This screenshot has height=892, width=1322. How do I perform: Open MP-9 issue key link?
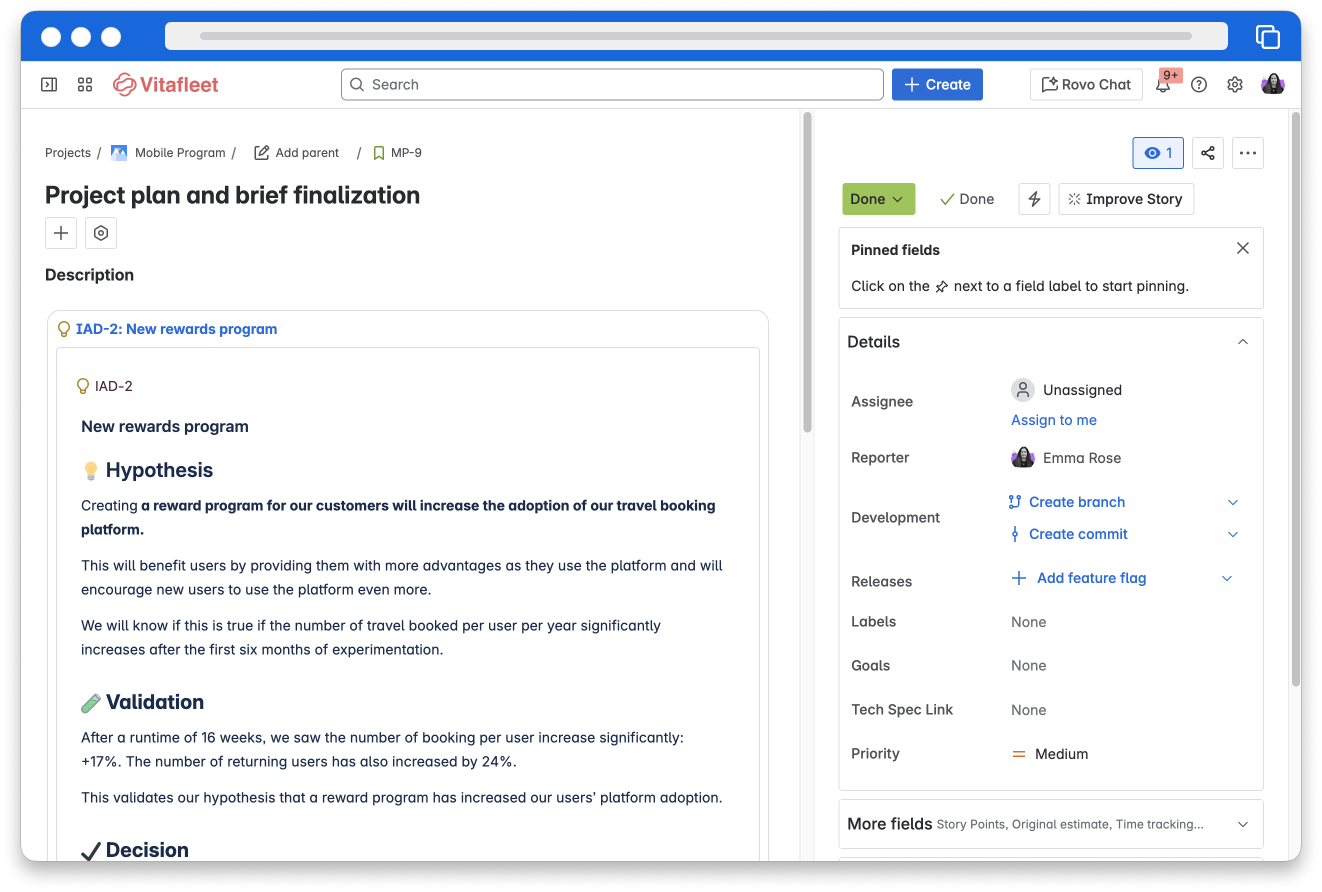point(406,153)
